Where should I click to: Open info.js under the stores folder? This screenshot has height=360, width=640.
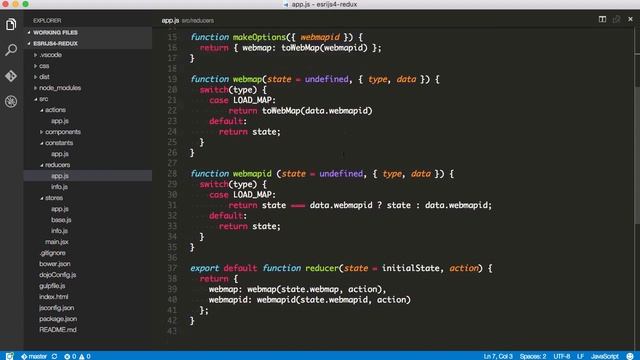[x=59, y=231]
